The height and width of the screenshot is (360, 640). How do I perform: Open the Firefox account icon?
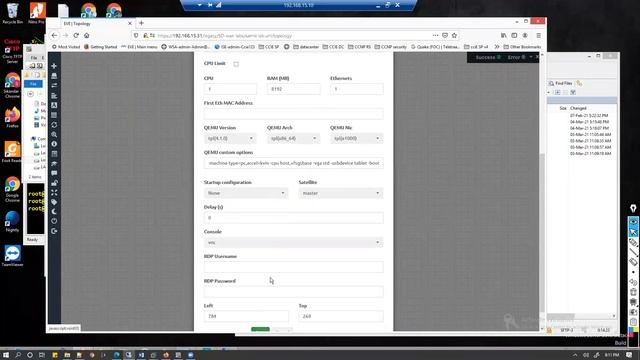point(525,36)
